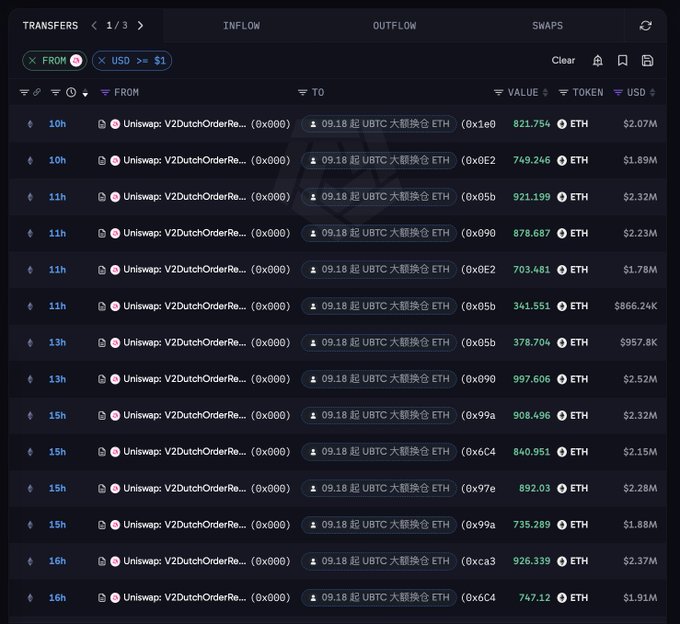Click contract icon in 749.246 ETH row
The width and height of the screenshot is (680, 624).
click(102, 160)
